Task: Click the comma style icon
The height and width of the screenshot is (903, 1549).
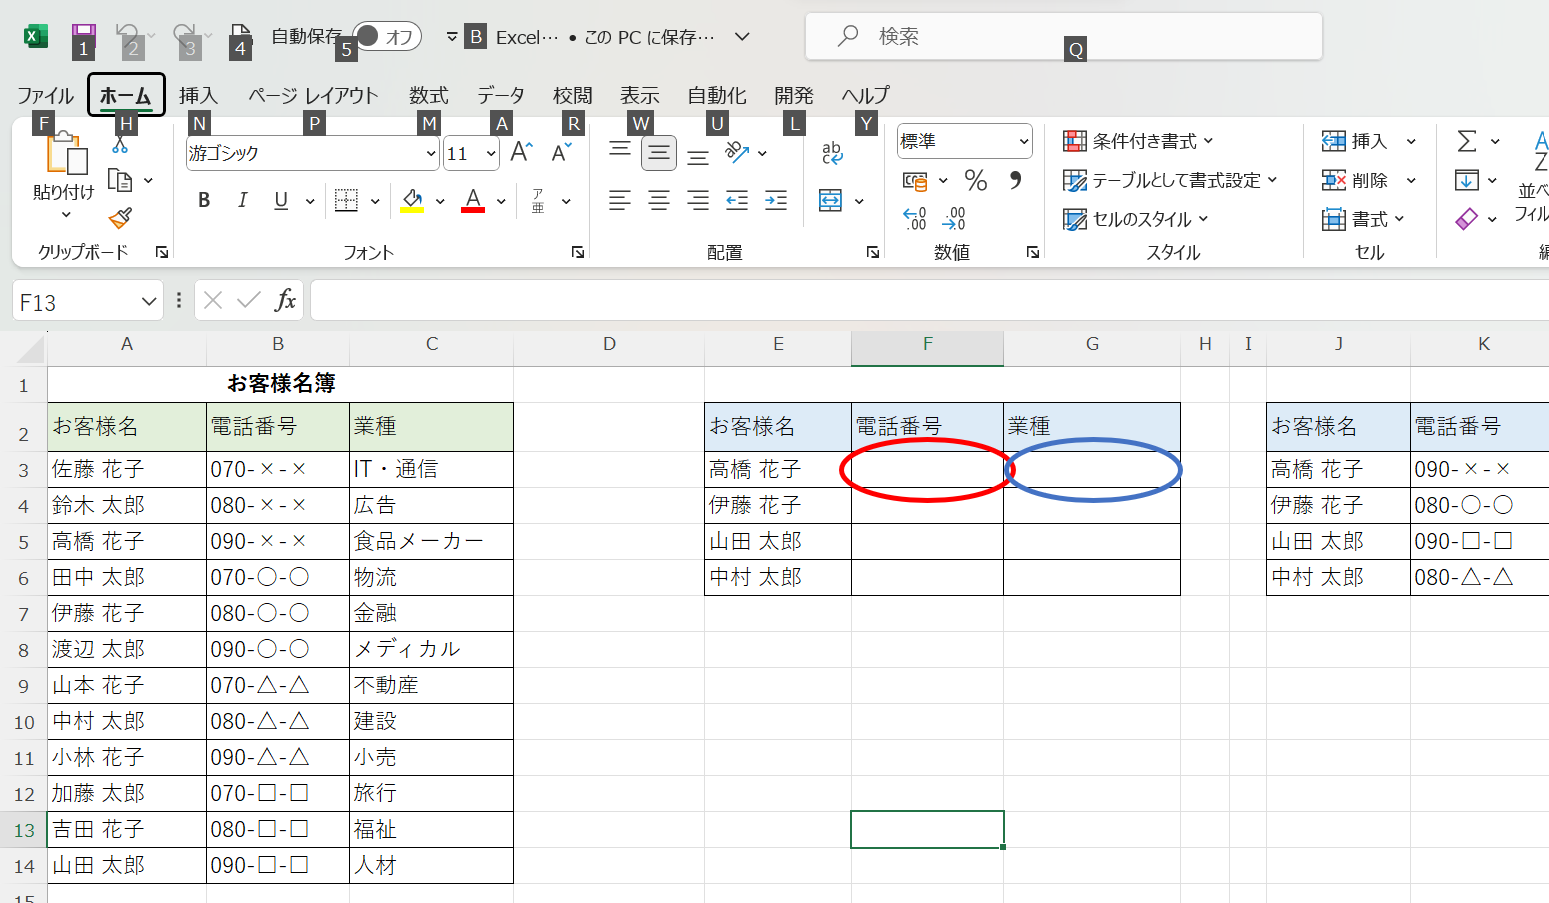Action: click(x=1016, y=180)
